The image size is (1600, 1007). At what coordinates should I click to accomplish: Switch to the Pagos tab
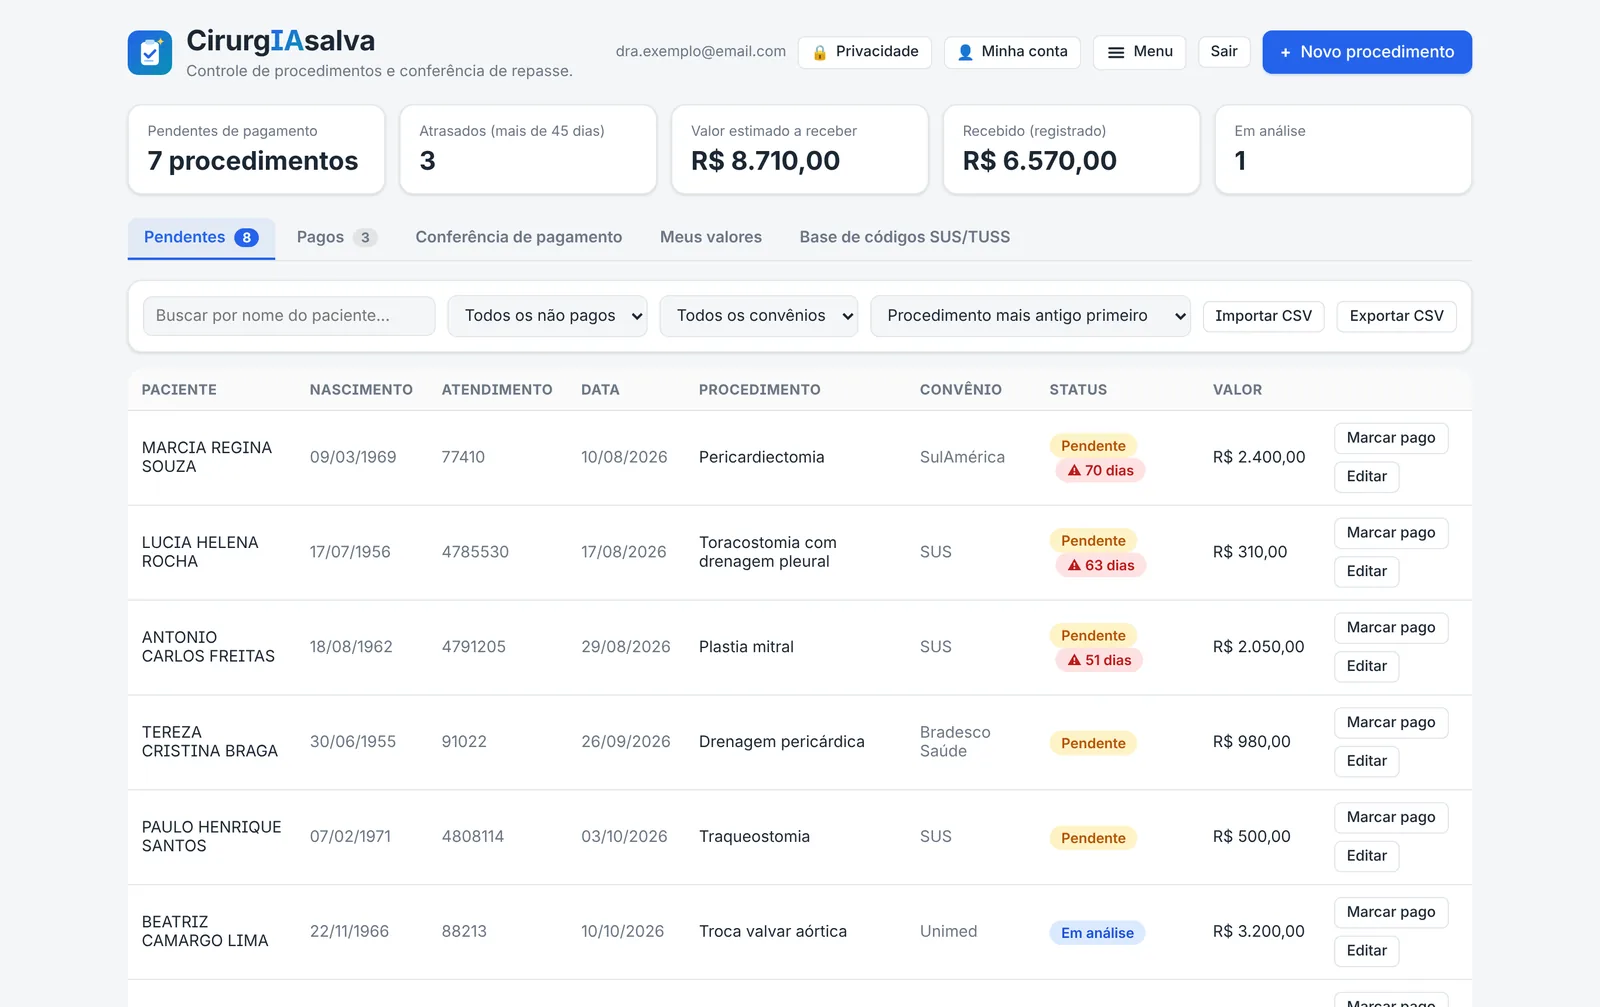click(336, 238)
